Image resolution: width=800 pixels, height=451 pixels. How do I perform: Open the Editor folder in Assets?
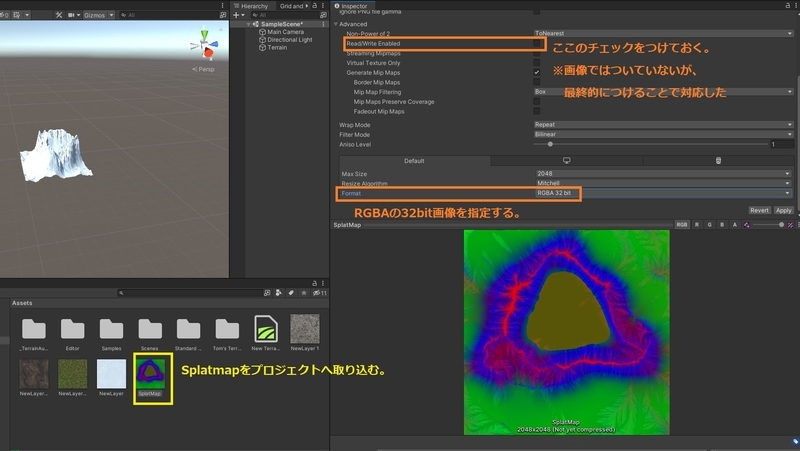coord(72,329)
